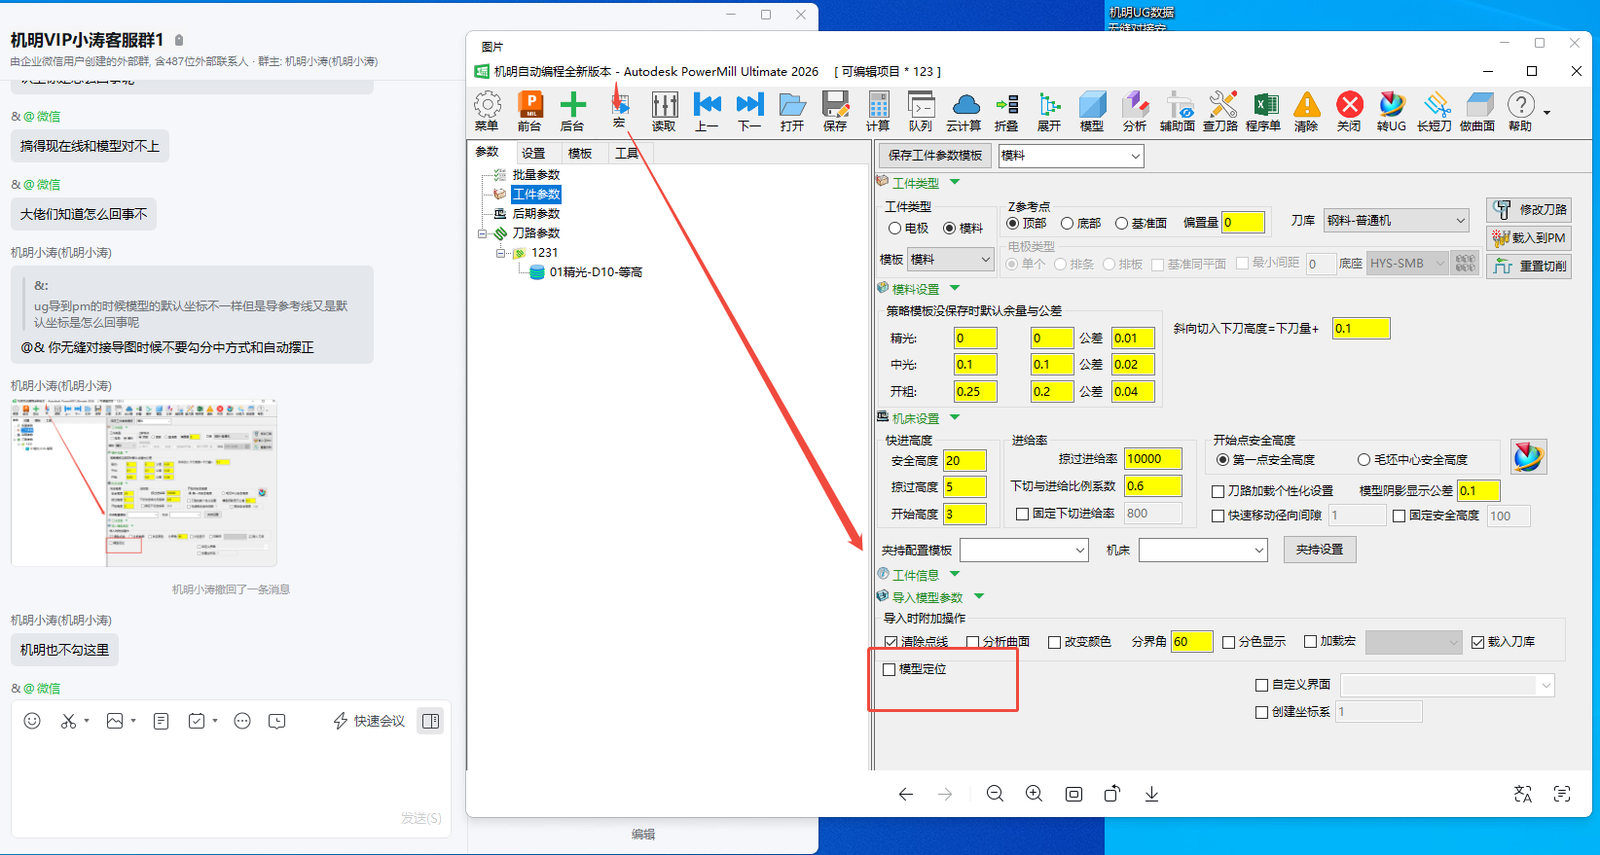
Task: Expand the 工件信息 section arrow
Action: coord(955,574)
